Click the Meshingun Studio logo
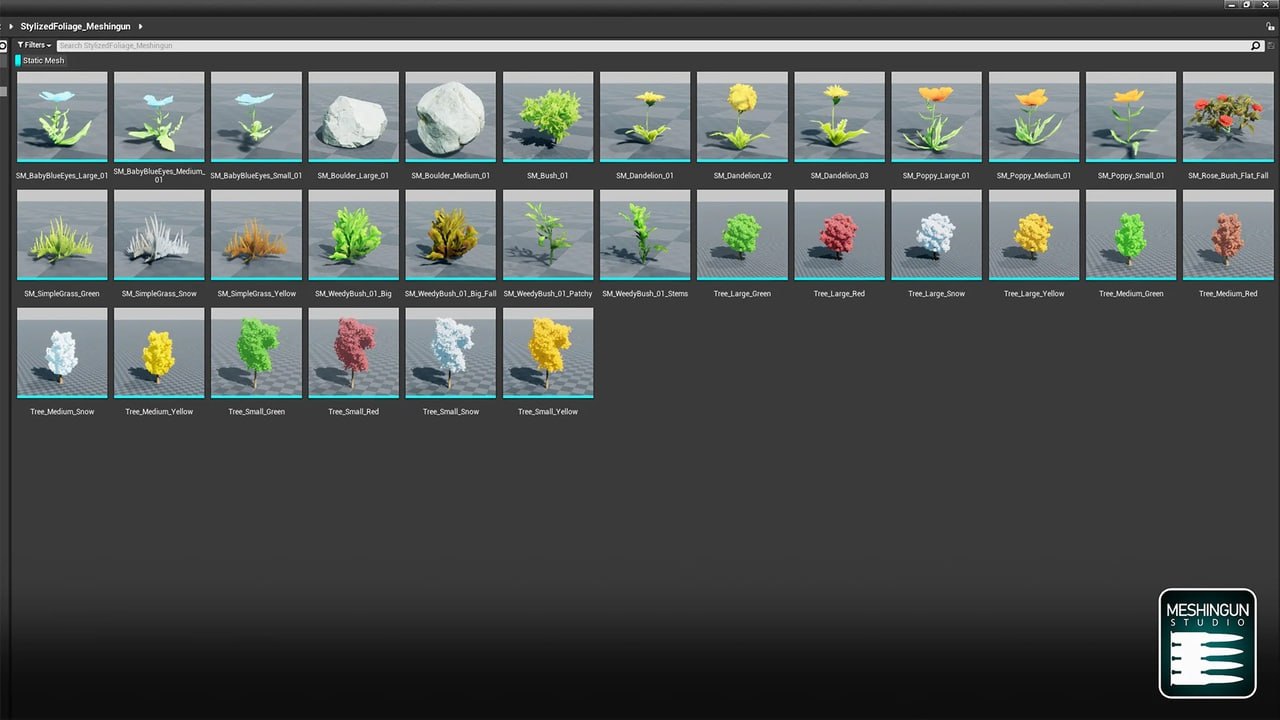 point(1207,643)
